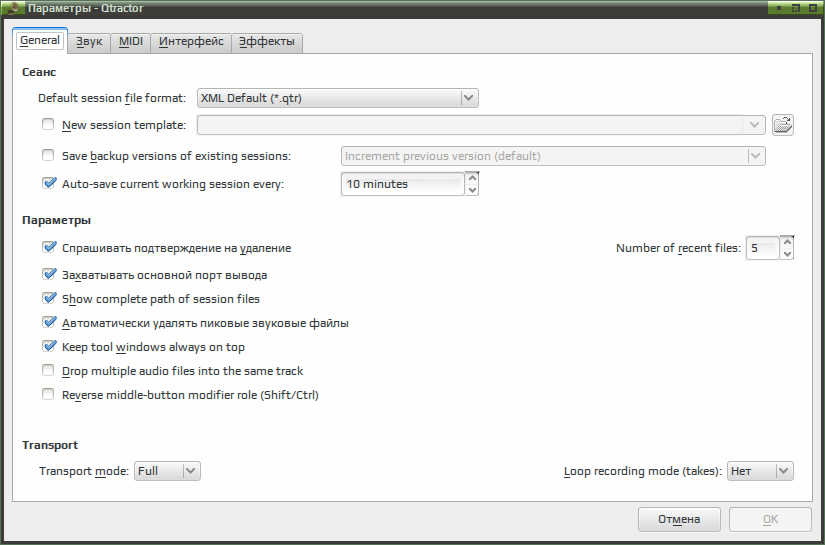
Task: Click the Transport mode label
Action: pos(84,471)
